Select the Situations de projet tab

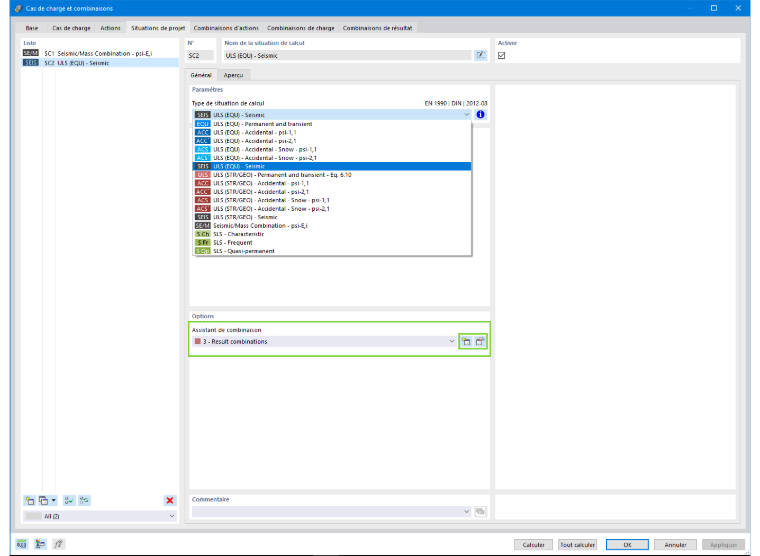pyautogui.click(x=158, y=28)
